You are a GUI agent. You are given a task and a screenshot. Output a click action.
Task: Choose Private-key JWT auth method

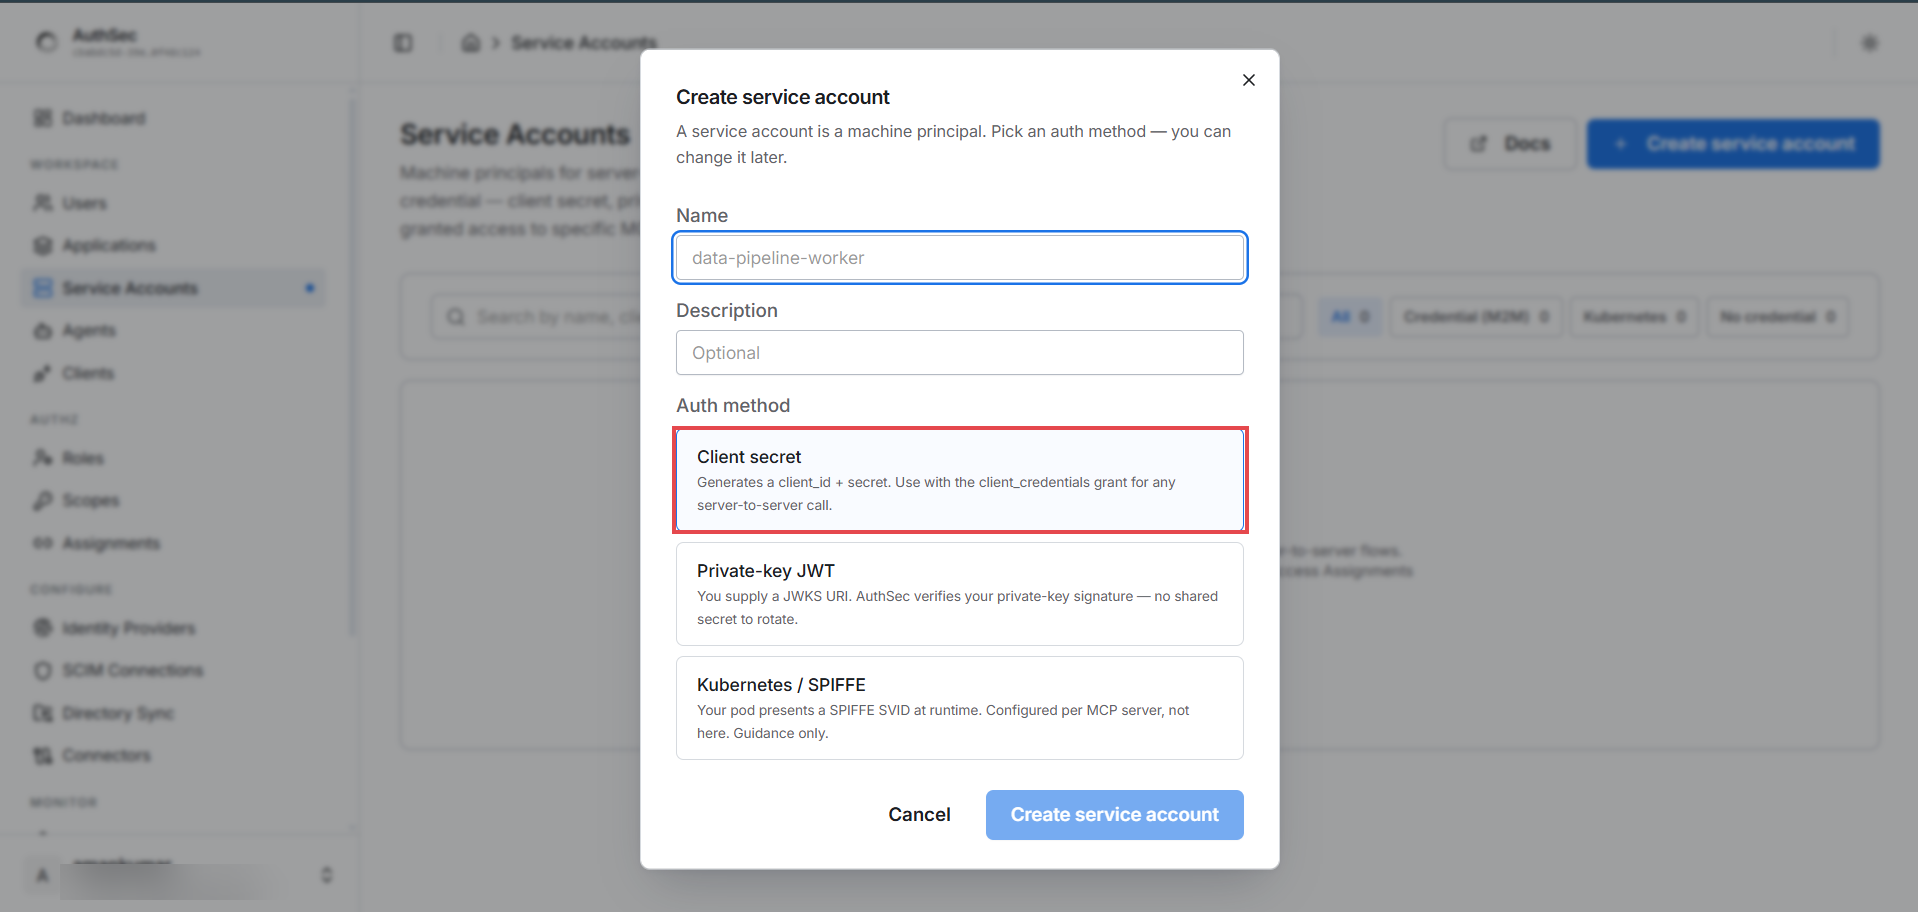[x=959, y=594]
